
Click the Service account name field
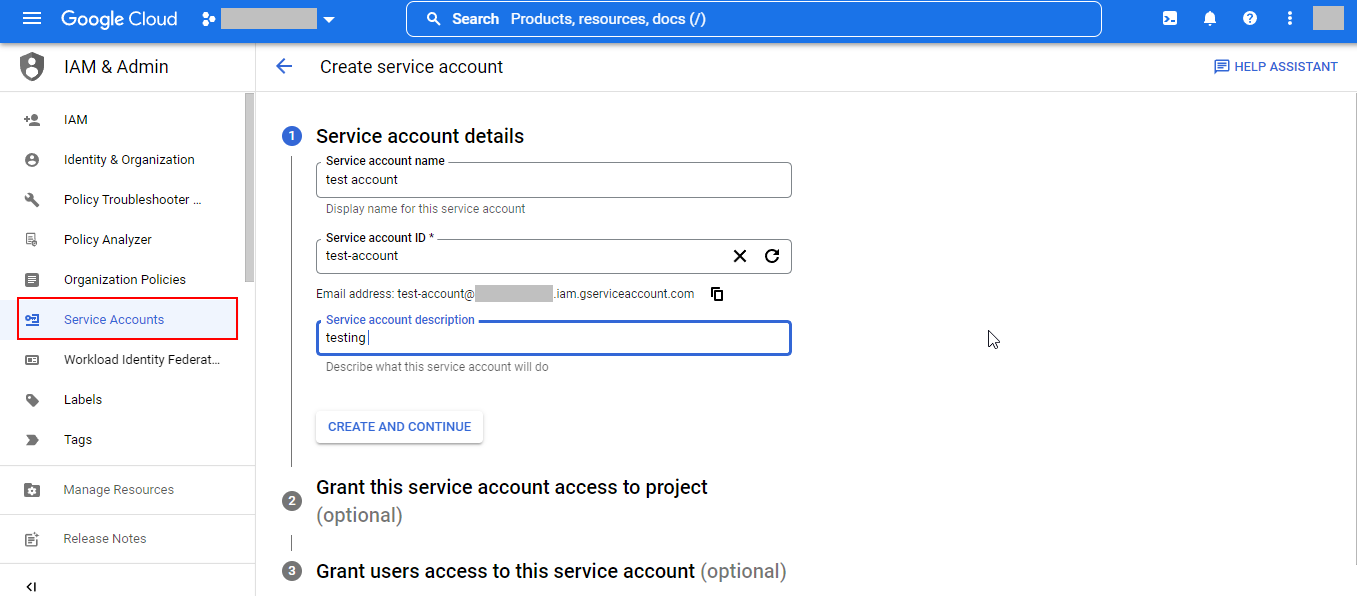pos(553,181)
